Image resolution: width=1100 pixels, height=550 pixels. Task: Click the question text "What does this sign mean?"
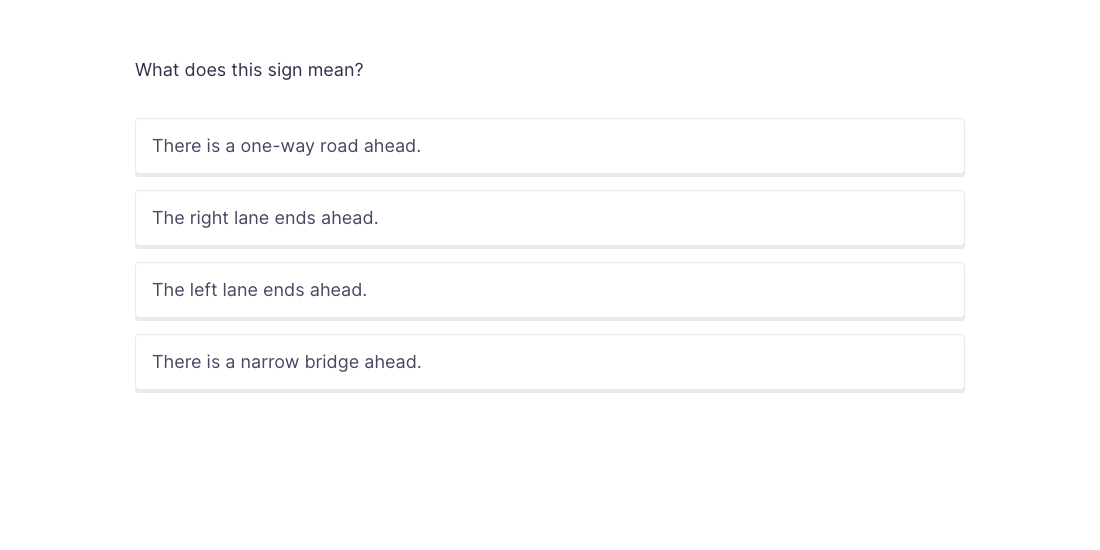pyautogui.click(x=249, y=70)
